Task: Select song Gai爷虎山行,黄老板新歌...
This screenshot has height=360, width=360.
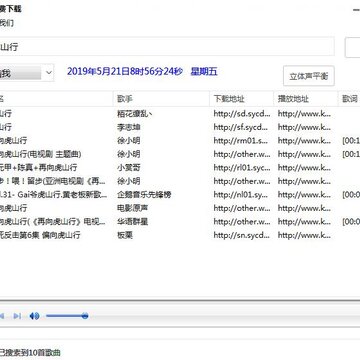Action: click(x=54, y=194)
